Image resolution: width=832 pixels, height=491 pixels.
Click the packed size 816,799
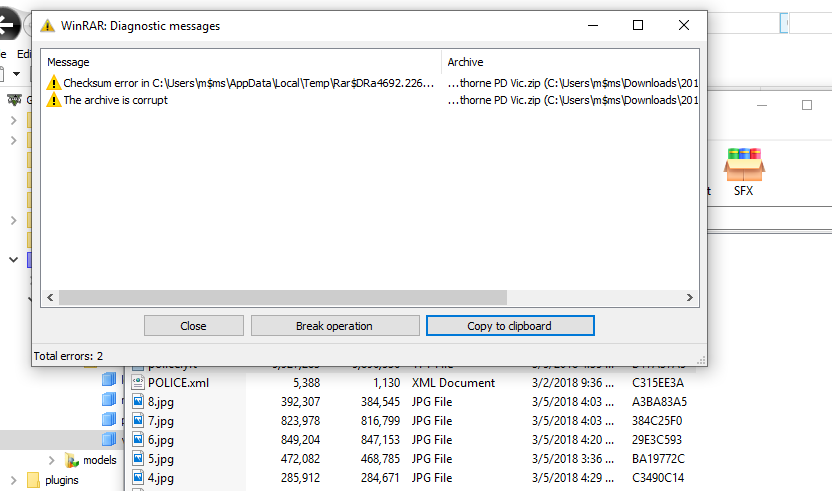click(x=380, y=421)
